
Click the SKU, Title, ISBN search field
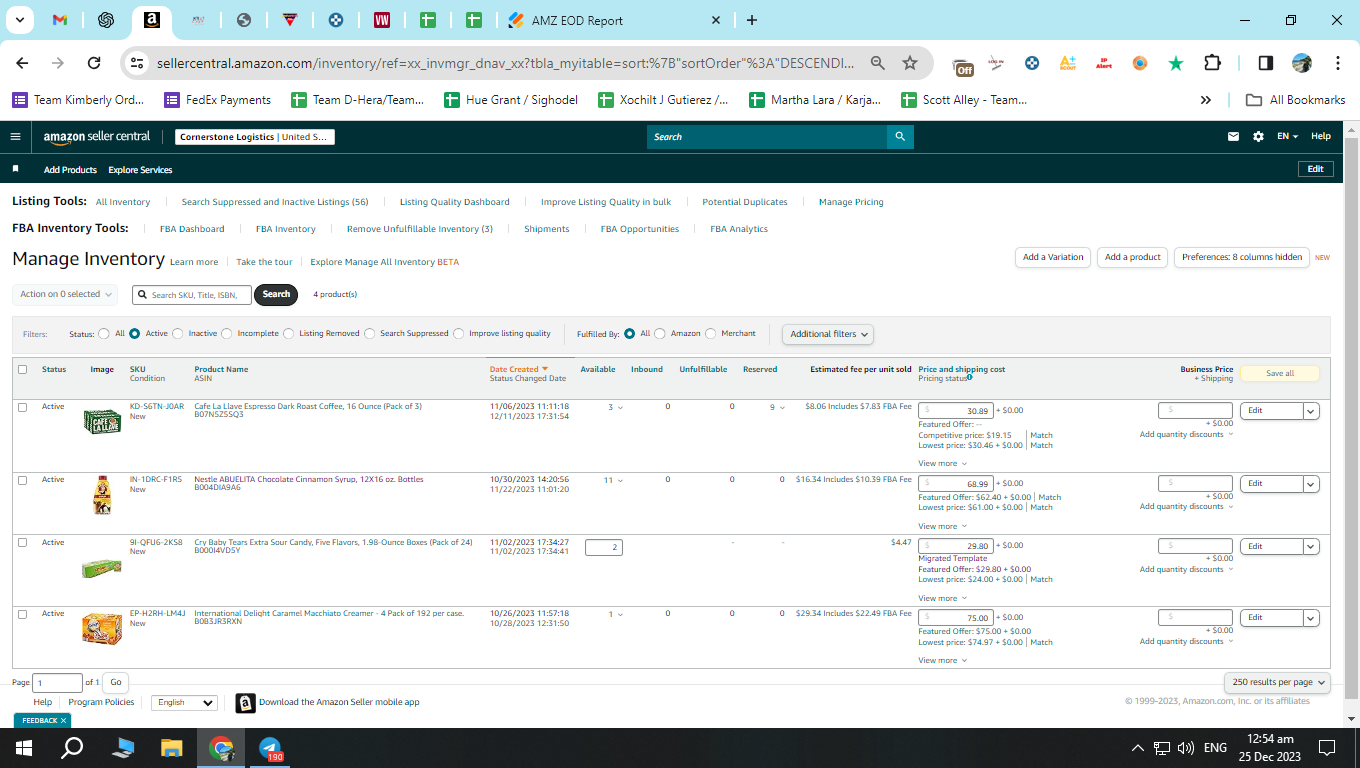point(192,295)
